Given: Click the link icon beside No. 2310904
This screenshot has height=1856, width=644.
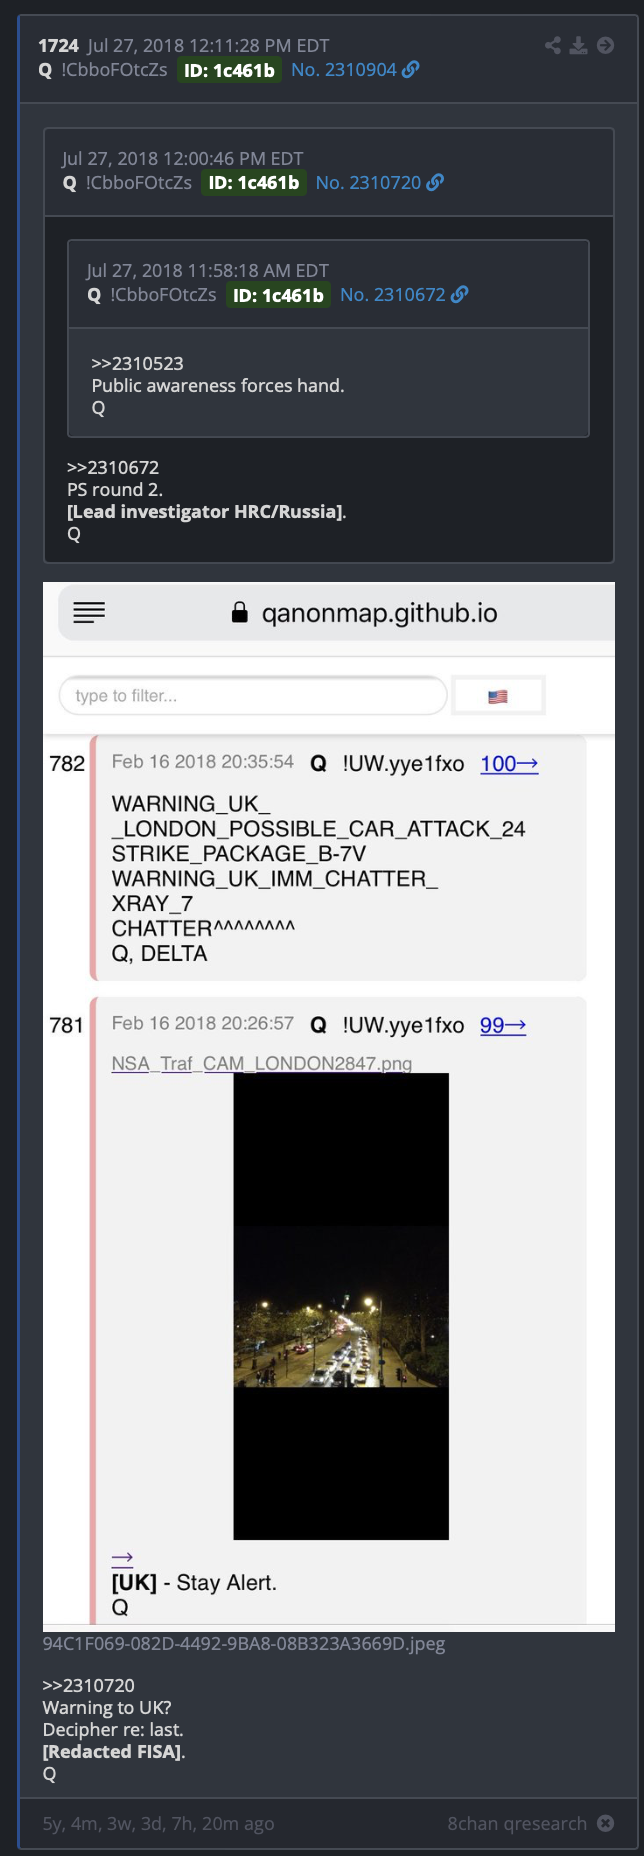Looking at the screenshot, I should pyautogui.click(x=411, y=70).
